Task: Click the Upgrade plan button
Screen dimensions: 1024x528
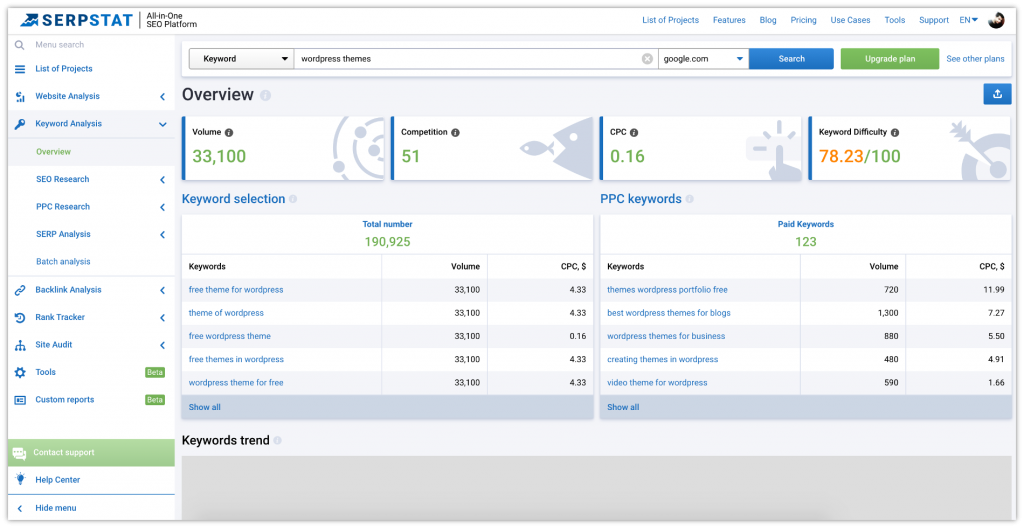Action: point(890,59)
